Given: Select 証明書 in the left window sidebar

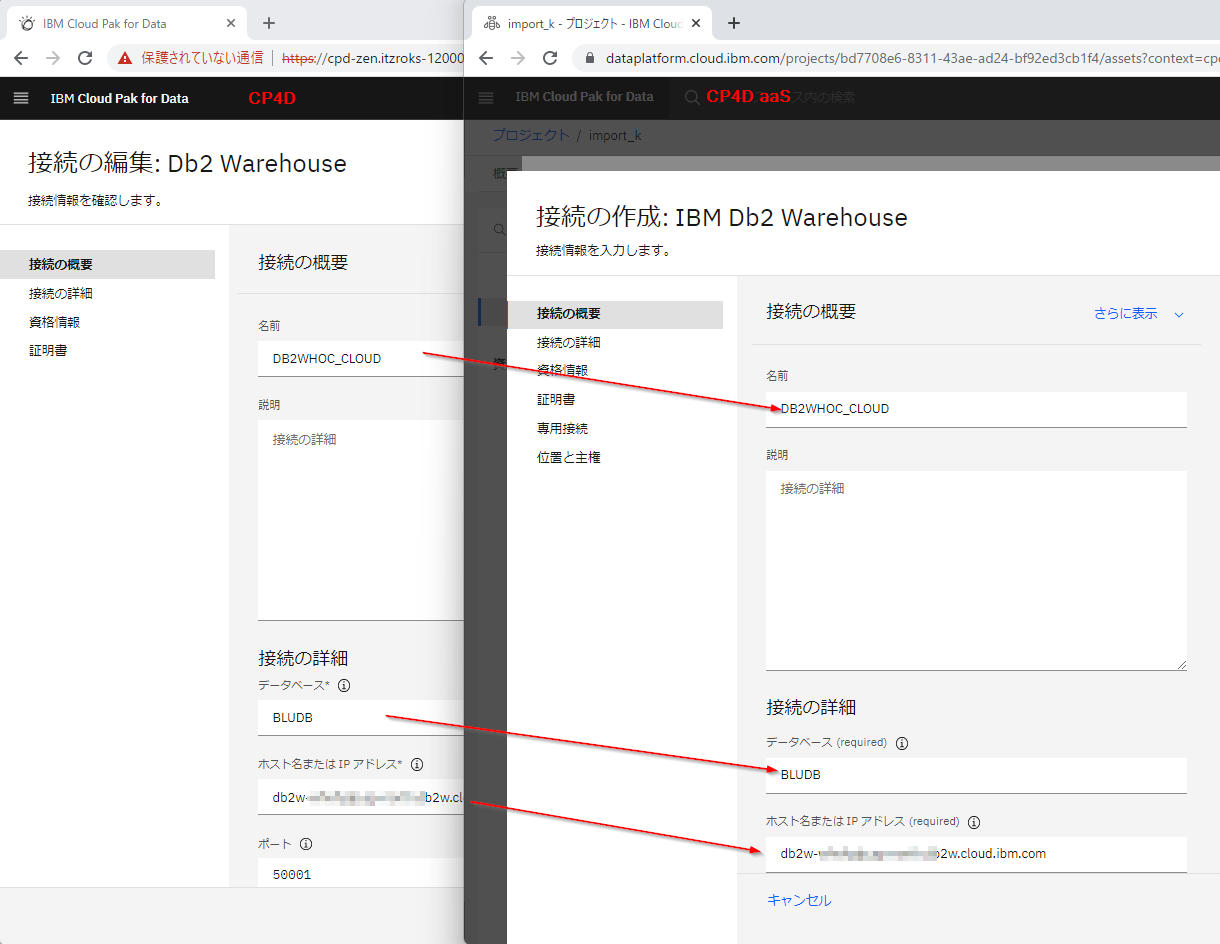Looking at the screenshot, I should 48,351.
